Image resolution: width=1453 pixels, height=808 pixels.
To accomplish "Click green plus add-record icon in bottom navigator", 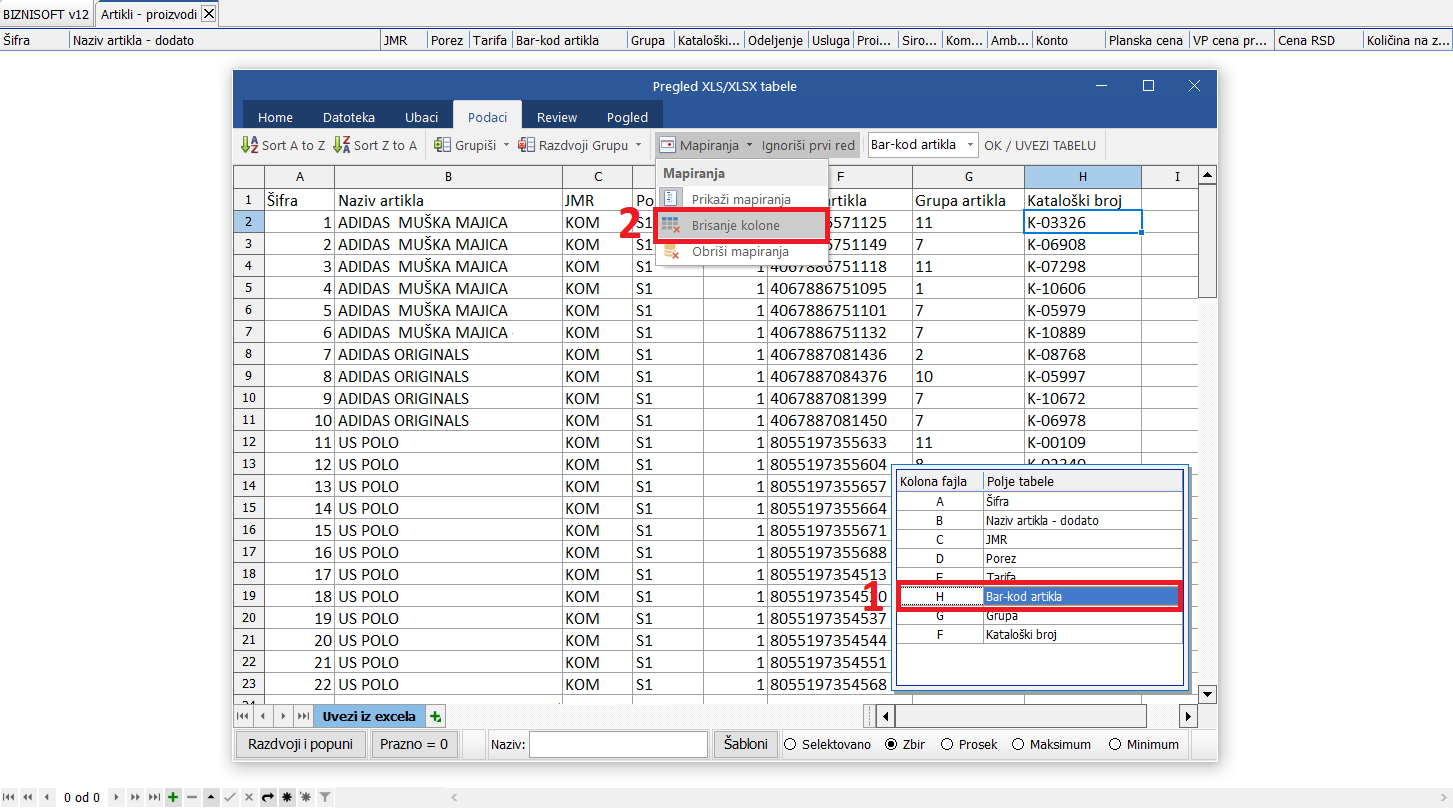I will (173, 797).
